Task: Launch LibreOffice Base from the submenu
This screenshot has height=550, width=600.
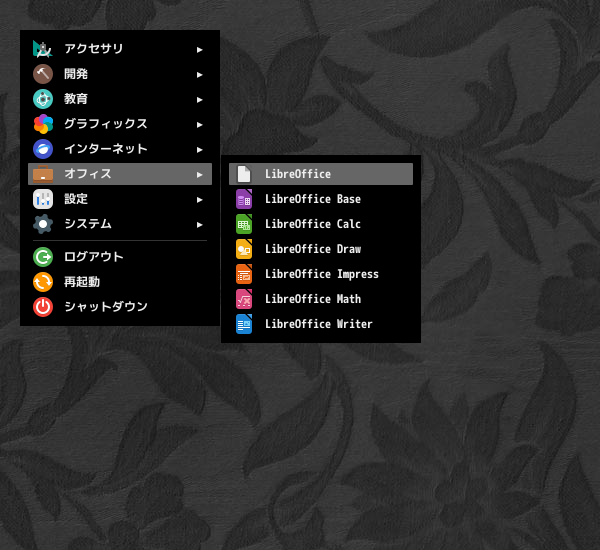Action: point(321,199)
